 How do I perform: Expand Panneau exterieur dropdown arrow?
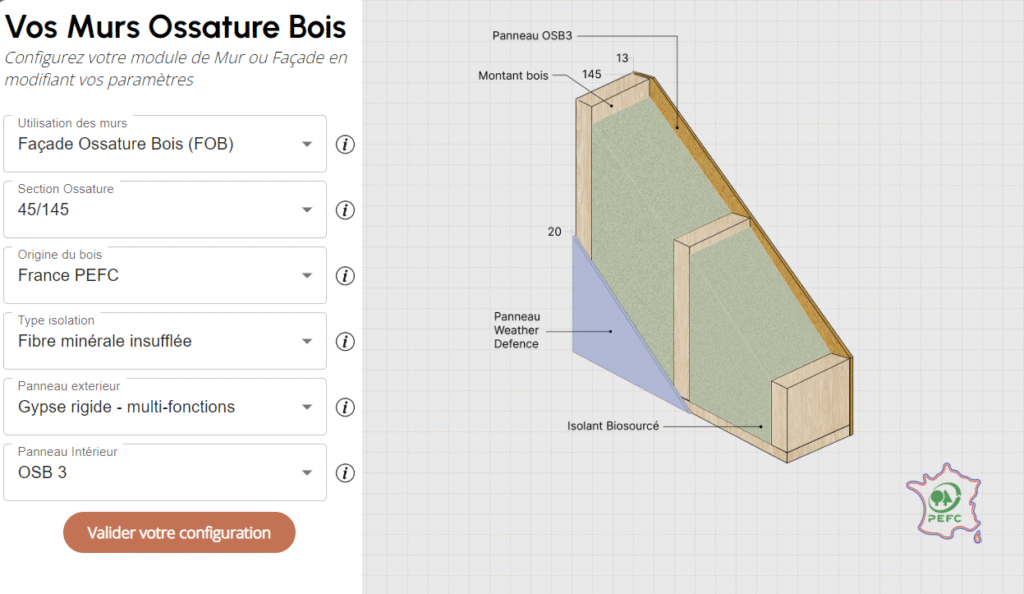click(x=307, y=408)
